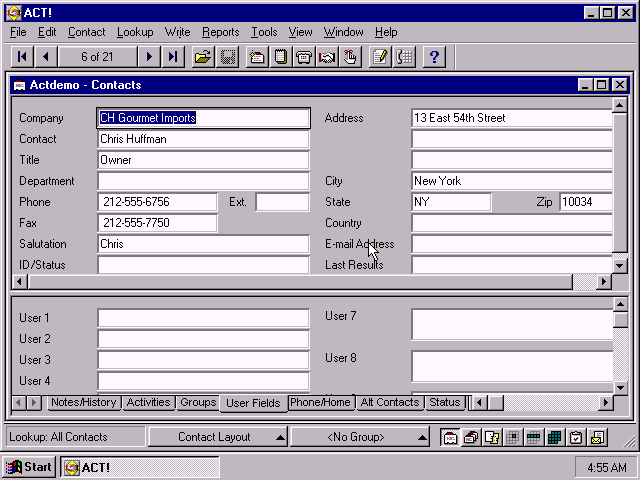Image resolution: width=640 pixels, height=480 pixels.
Task: Select the User Fields tab
Action: [253, 403]
